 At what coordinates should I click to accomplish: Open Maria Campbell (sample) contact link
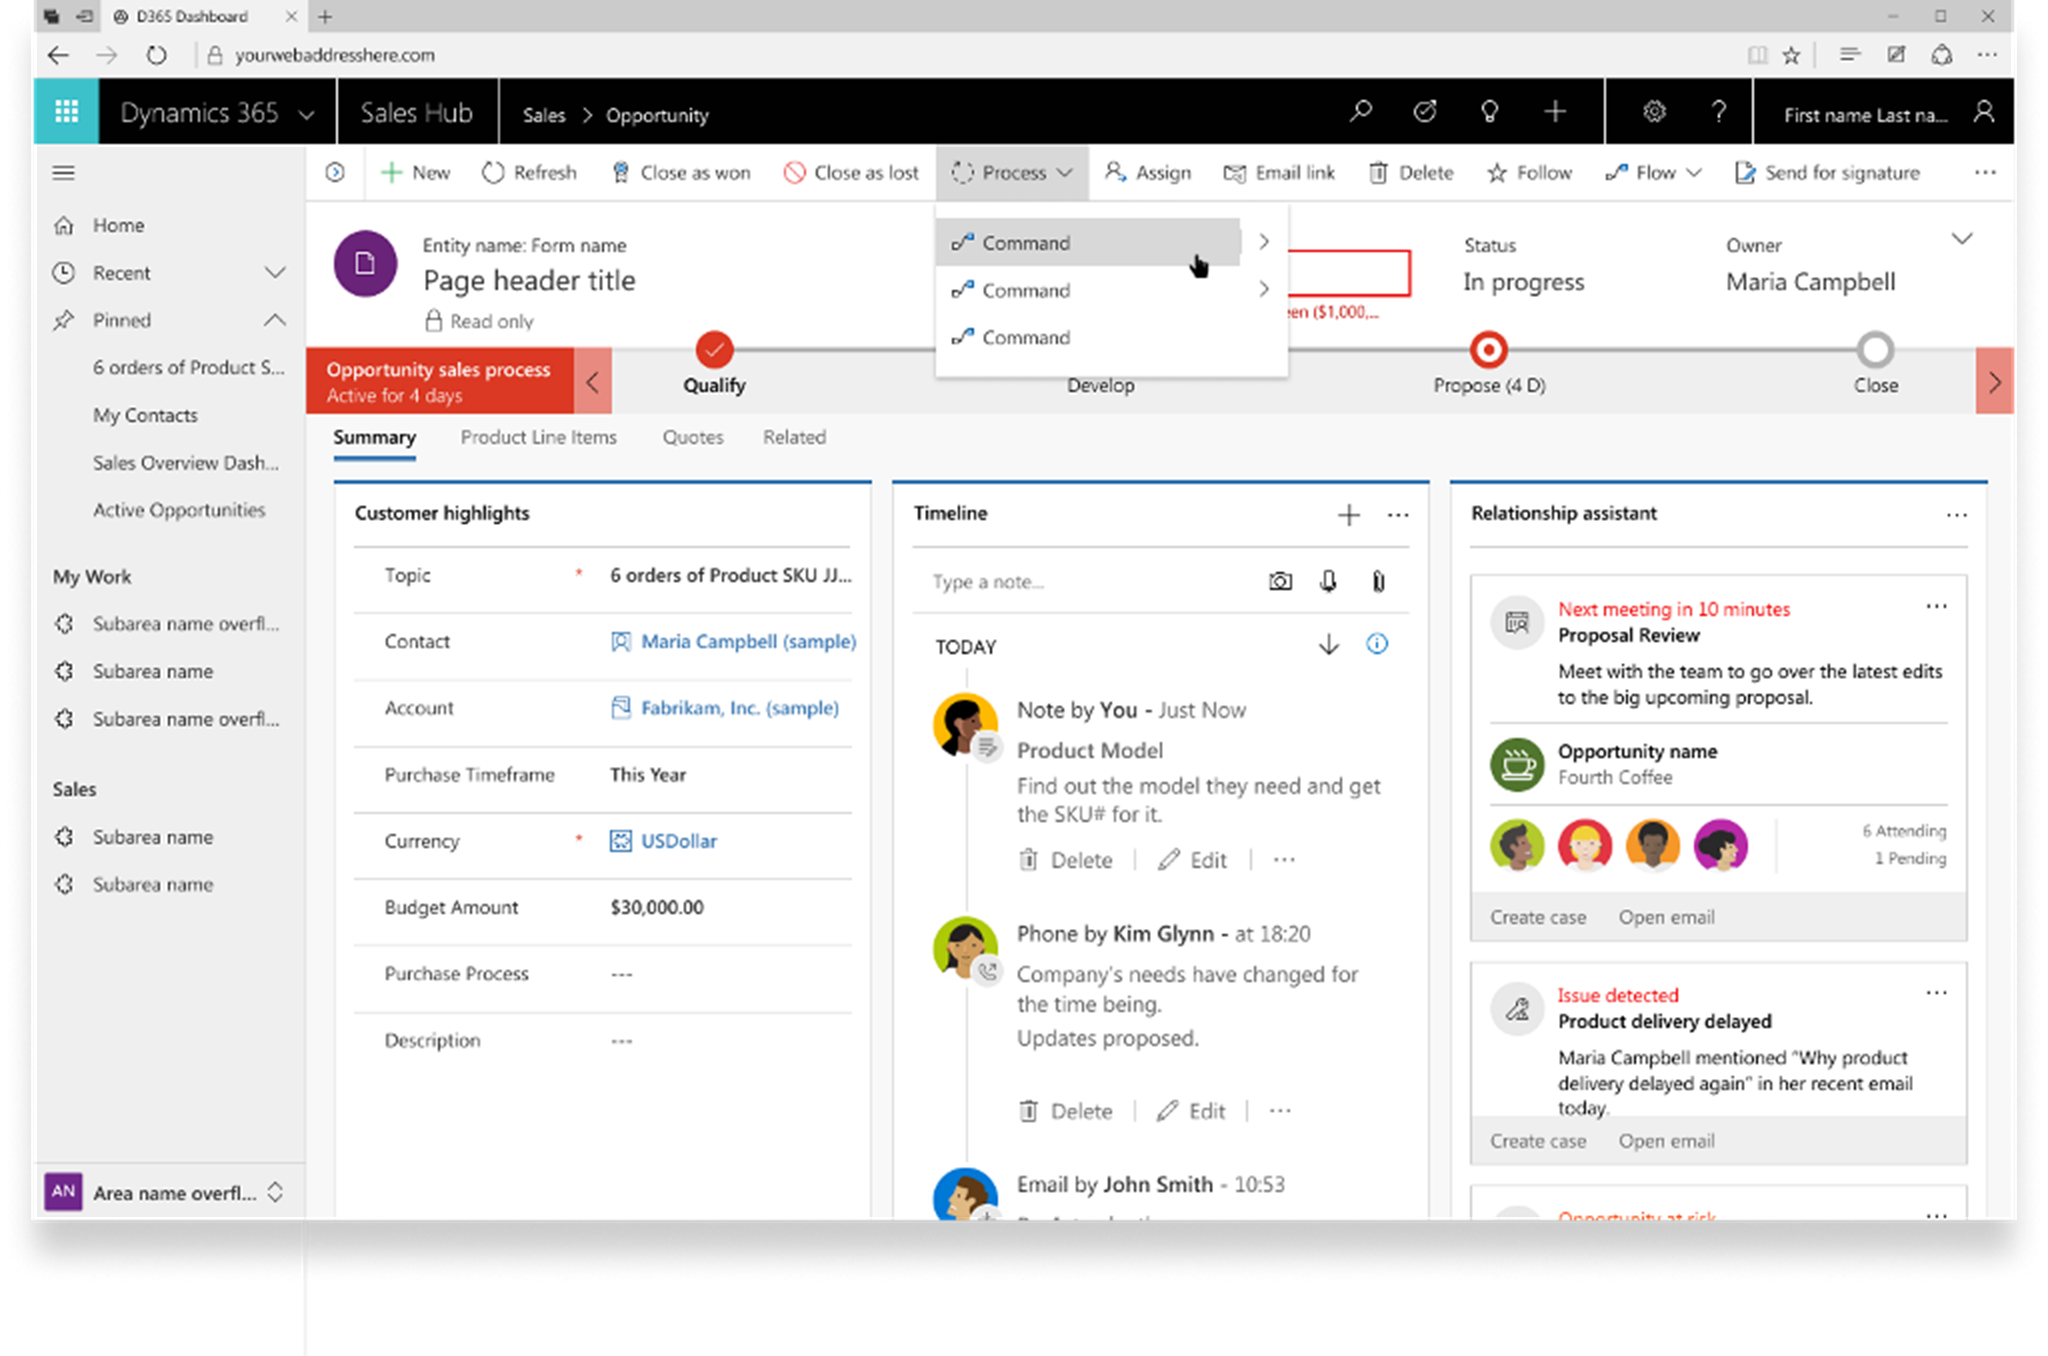[x=748, y=641]
